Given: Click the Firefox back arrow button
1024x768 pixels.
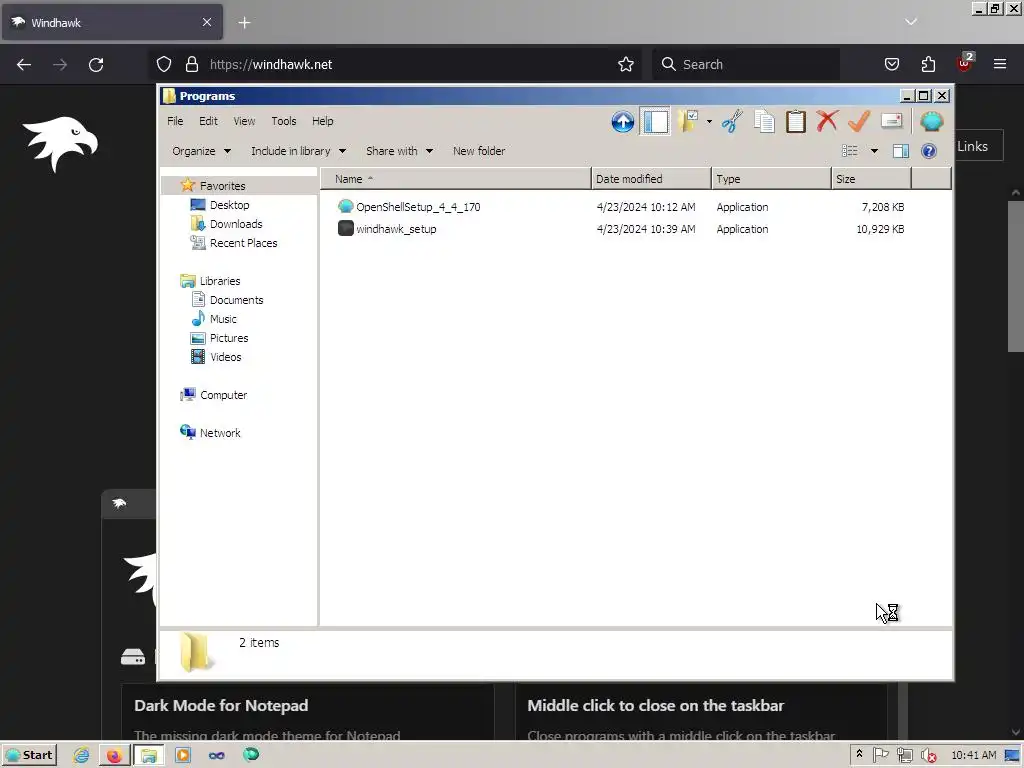Looking at the screenshot, I should click(x=24, y=64).
